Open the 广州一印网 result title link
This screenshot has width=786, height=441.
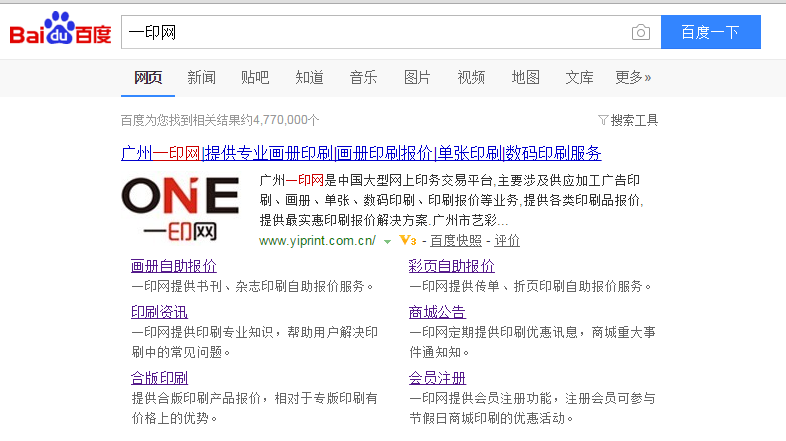pos(361,153)
